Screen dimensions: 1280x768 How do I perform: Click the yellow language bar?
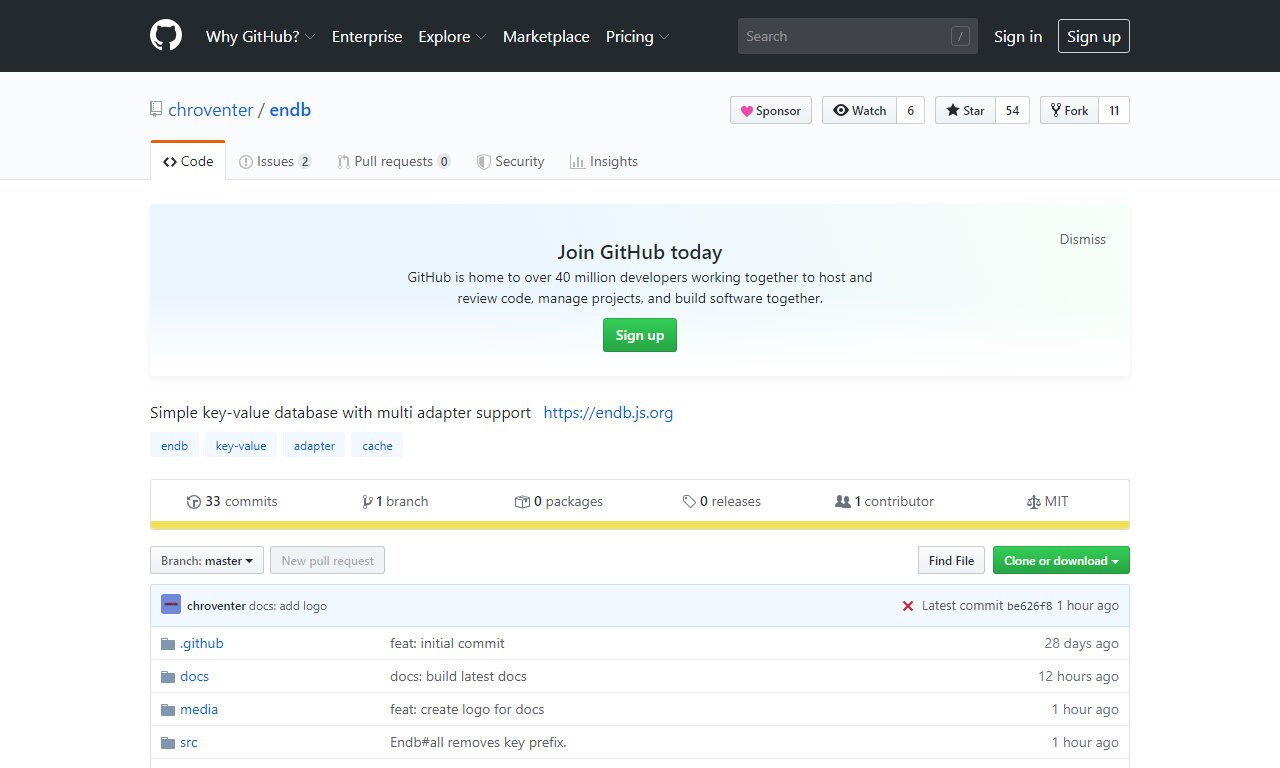pyautogui.click(x=640, y=525)
